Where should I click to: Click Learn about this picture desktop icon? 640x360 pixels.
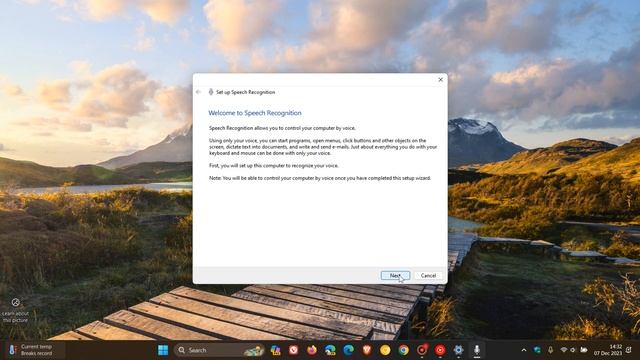coord(16,310)
